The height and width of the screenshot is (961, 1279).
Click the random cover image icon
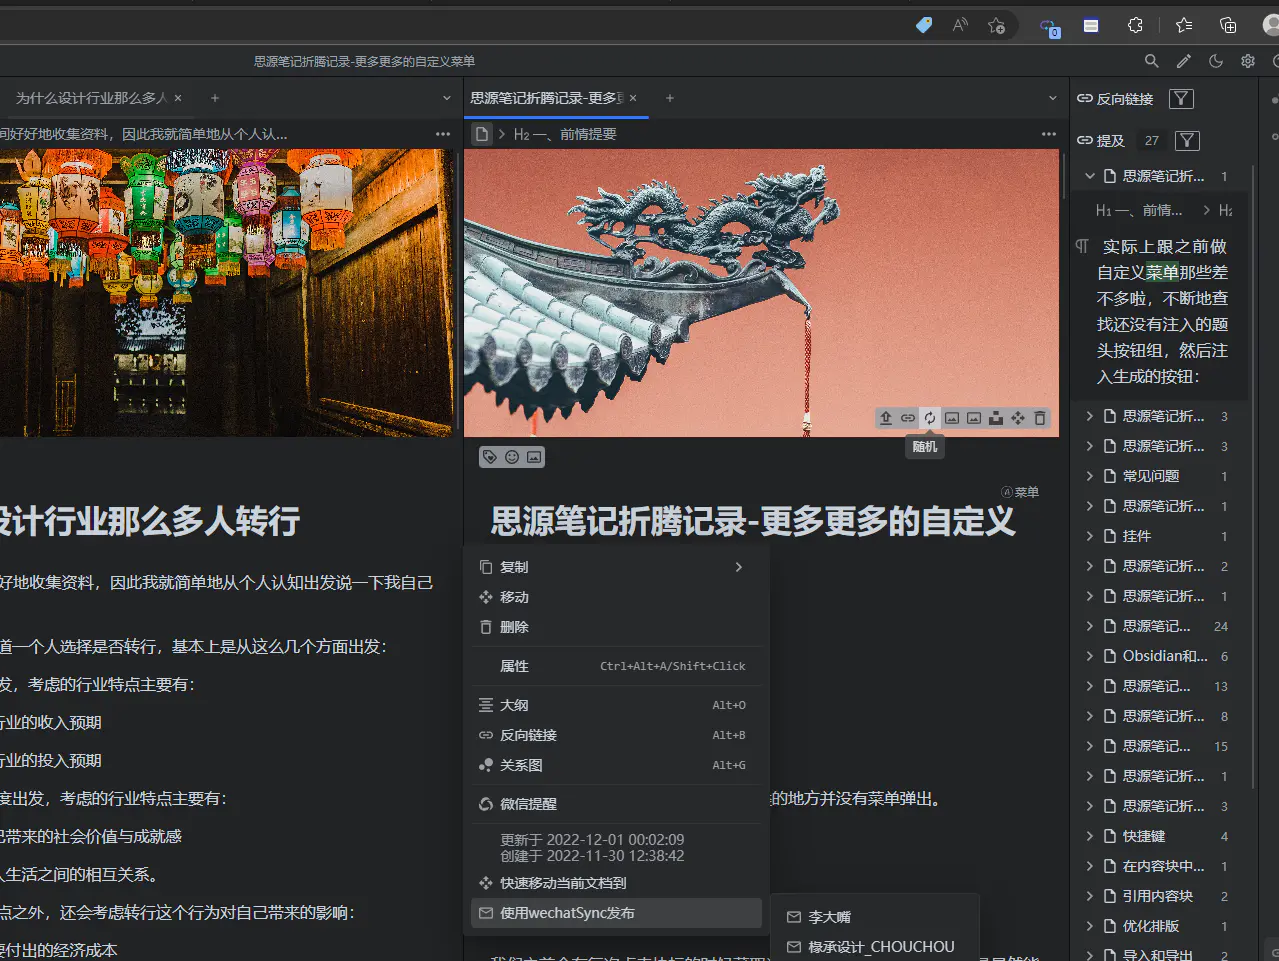[x=929, y=418]
